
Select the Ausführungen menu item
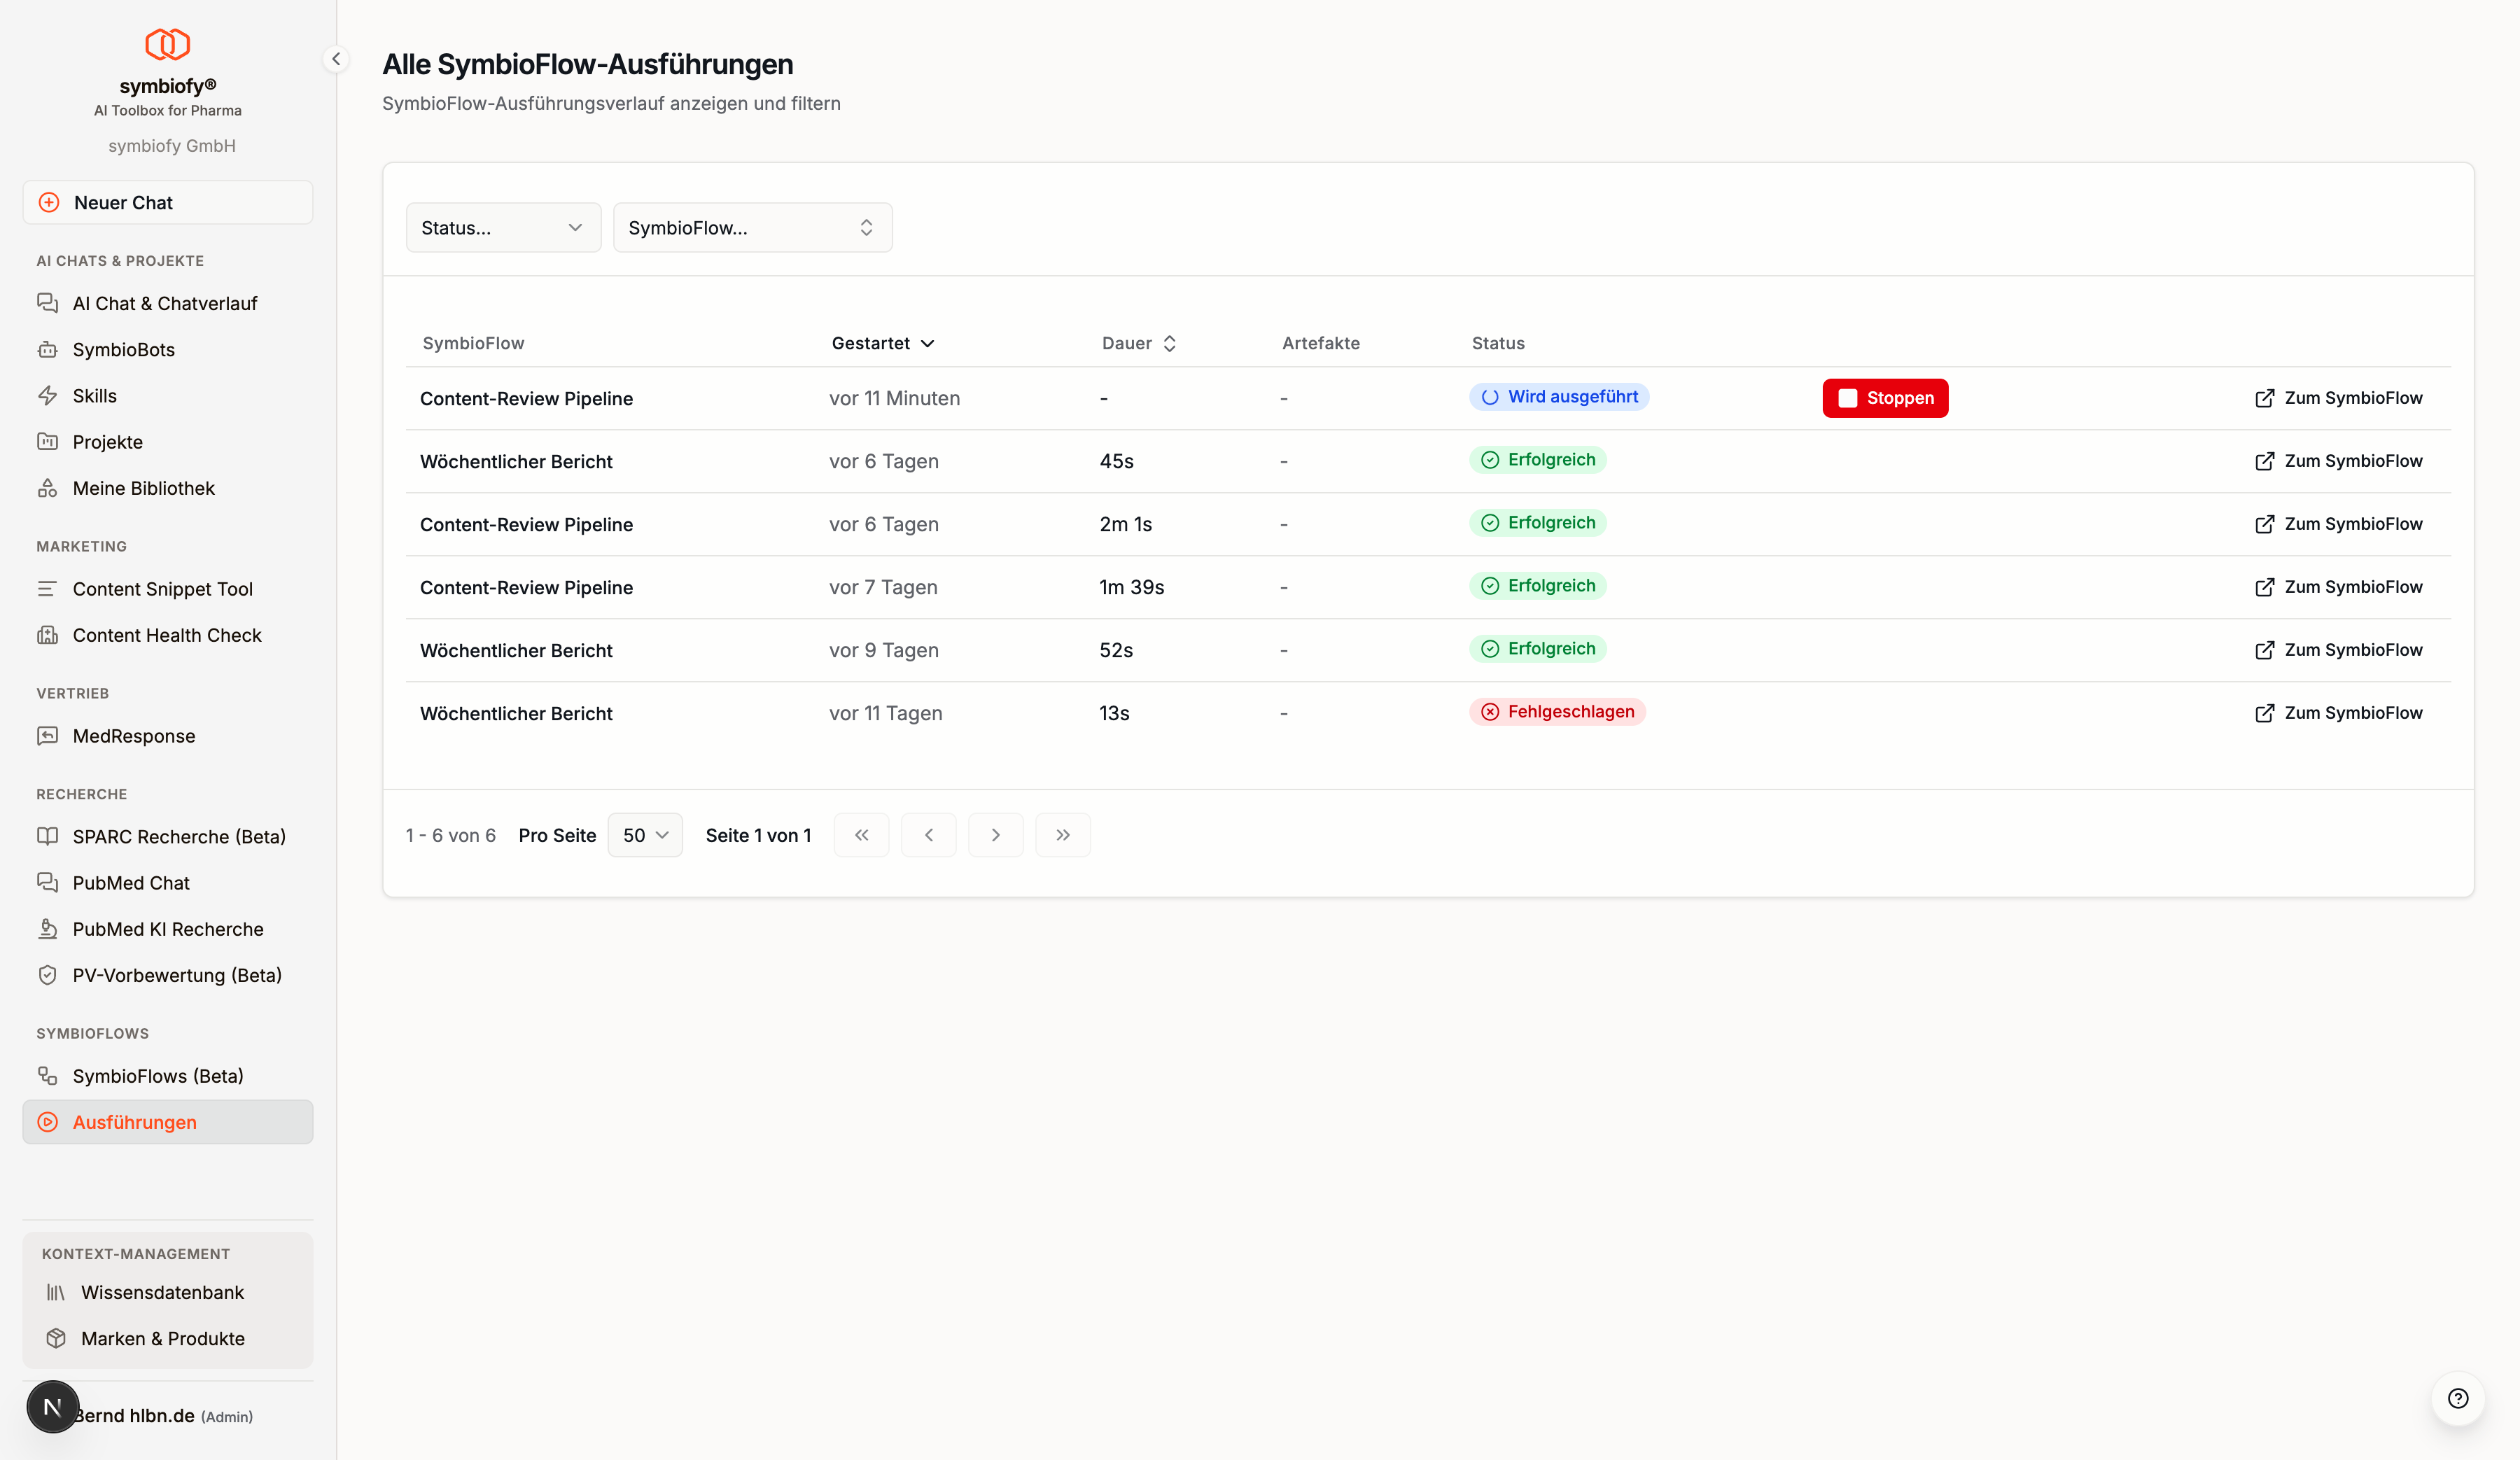pos(168,1122)
